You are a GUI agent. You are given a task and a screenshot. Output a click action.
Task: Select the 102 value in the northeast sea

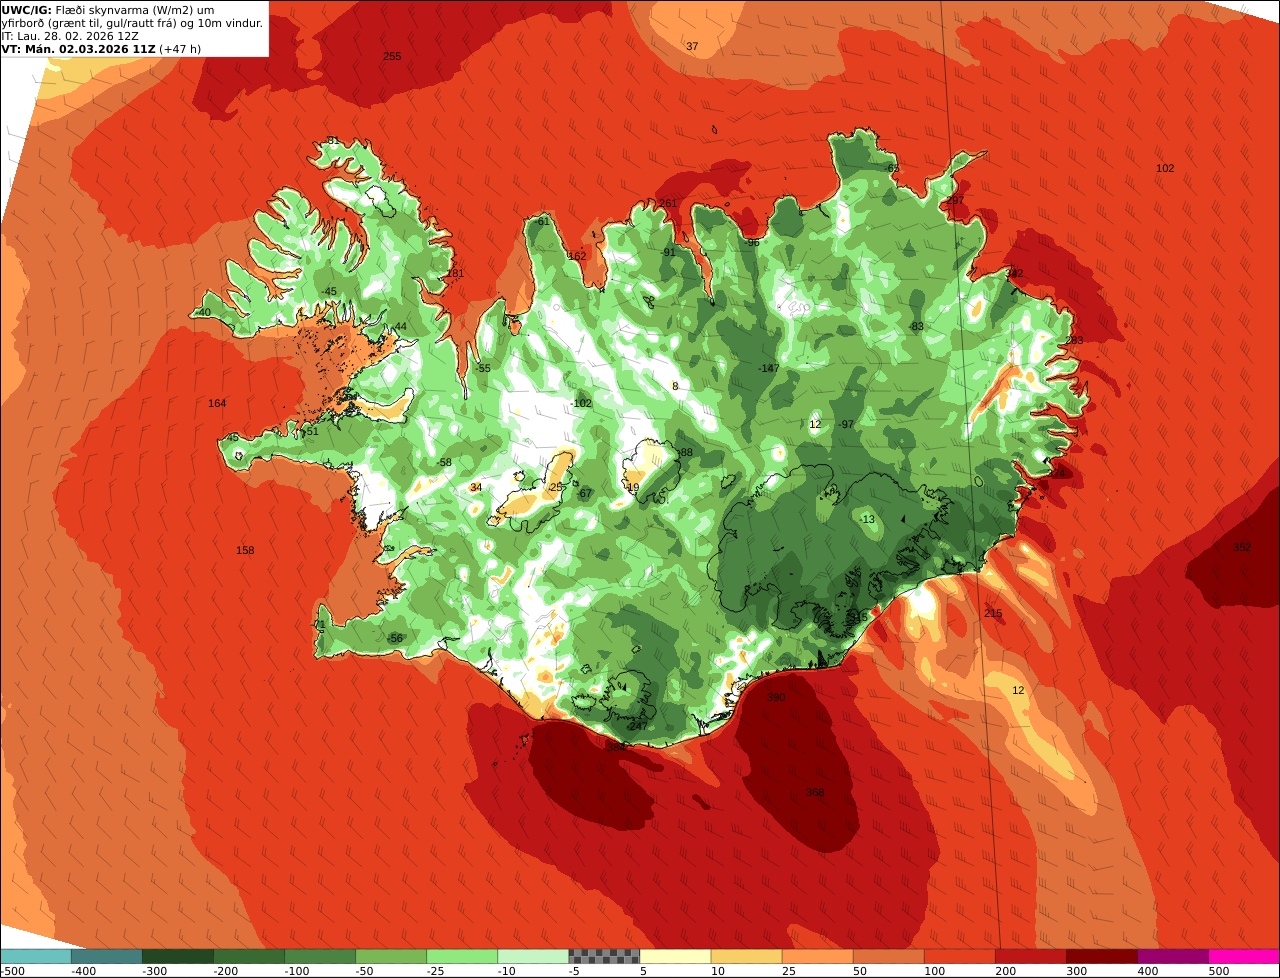click(1165, 168)
